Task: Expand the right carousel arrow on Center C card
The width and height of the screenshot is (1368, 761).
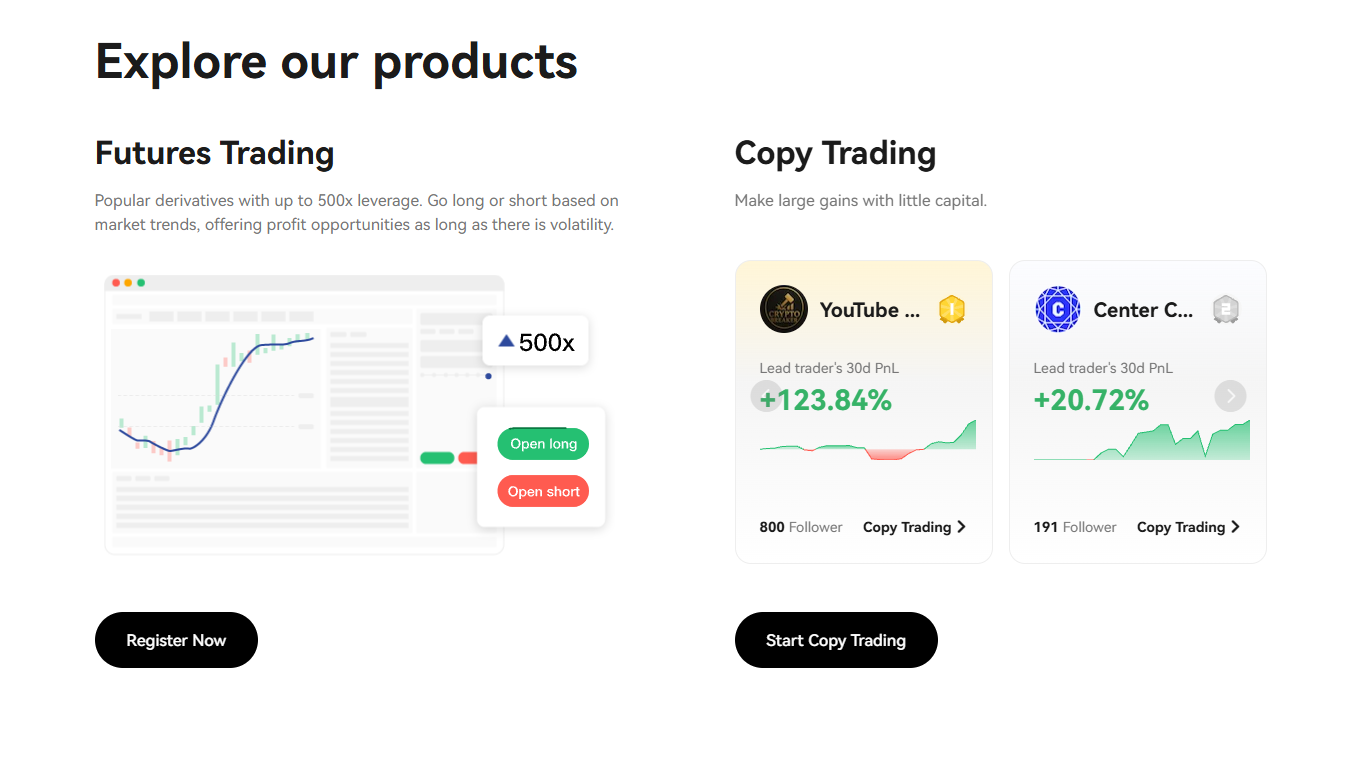Action: [1230, 396]
